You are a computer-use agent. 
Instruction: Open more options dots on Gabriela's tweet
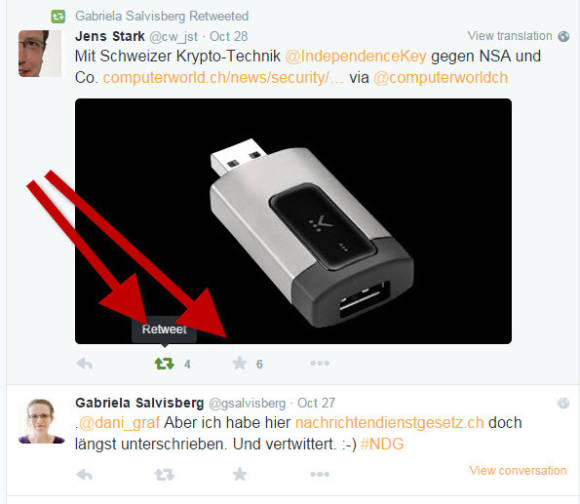click(320, 474)
